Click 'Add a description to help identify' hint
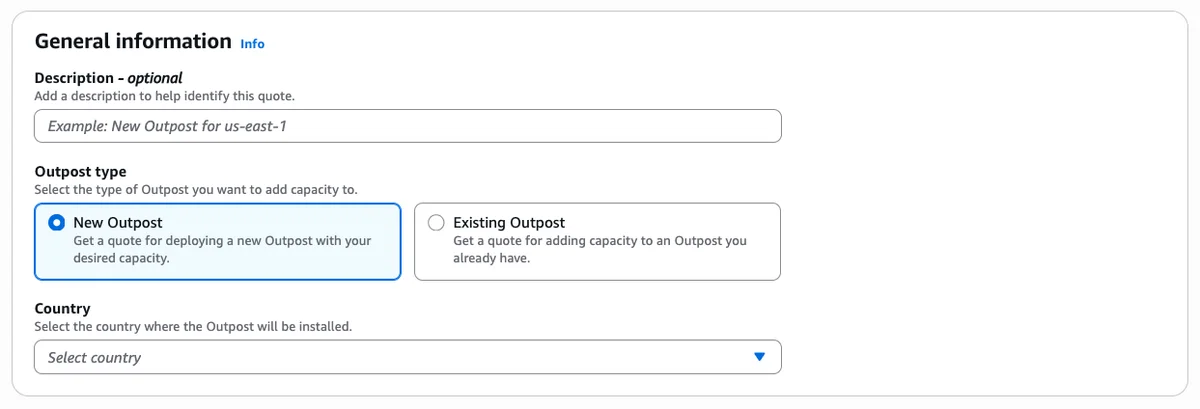 pos(164,96)
